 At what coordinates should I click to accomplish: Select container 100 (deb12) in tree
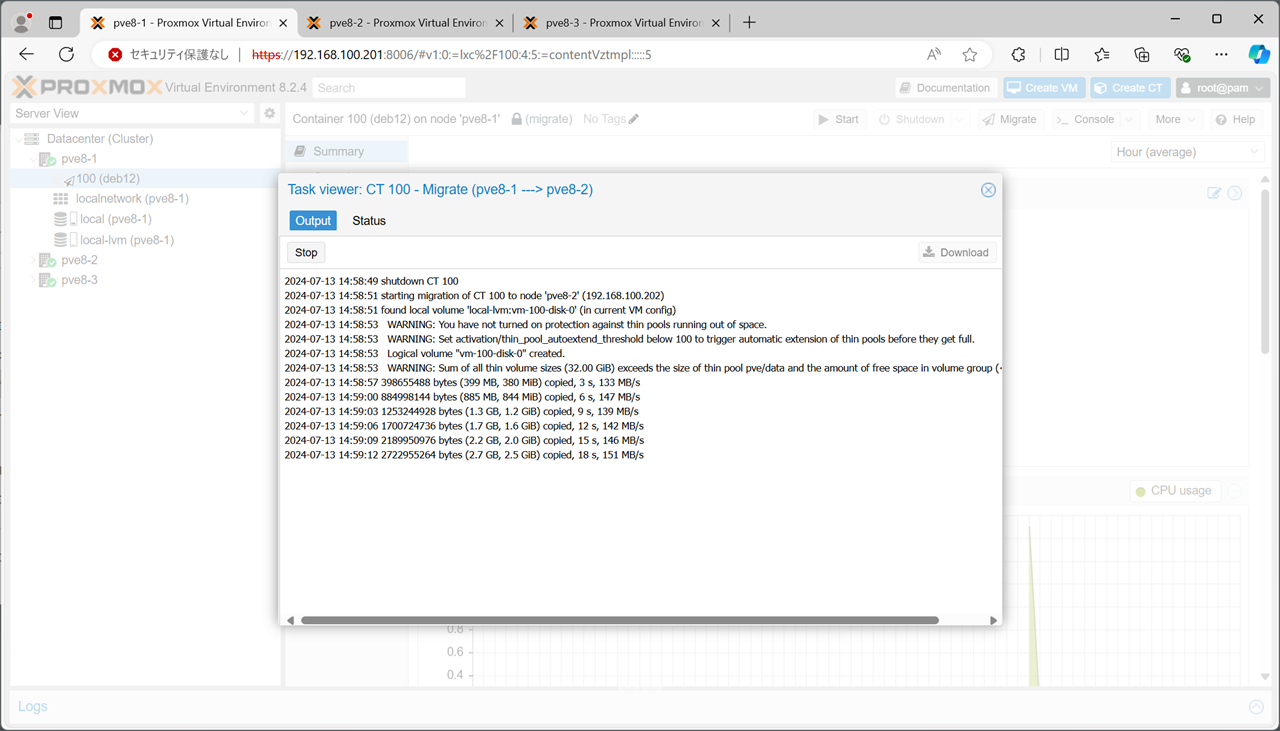click(107, 179)
